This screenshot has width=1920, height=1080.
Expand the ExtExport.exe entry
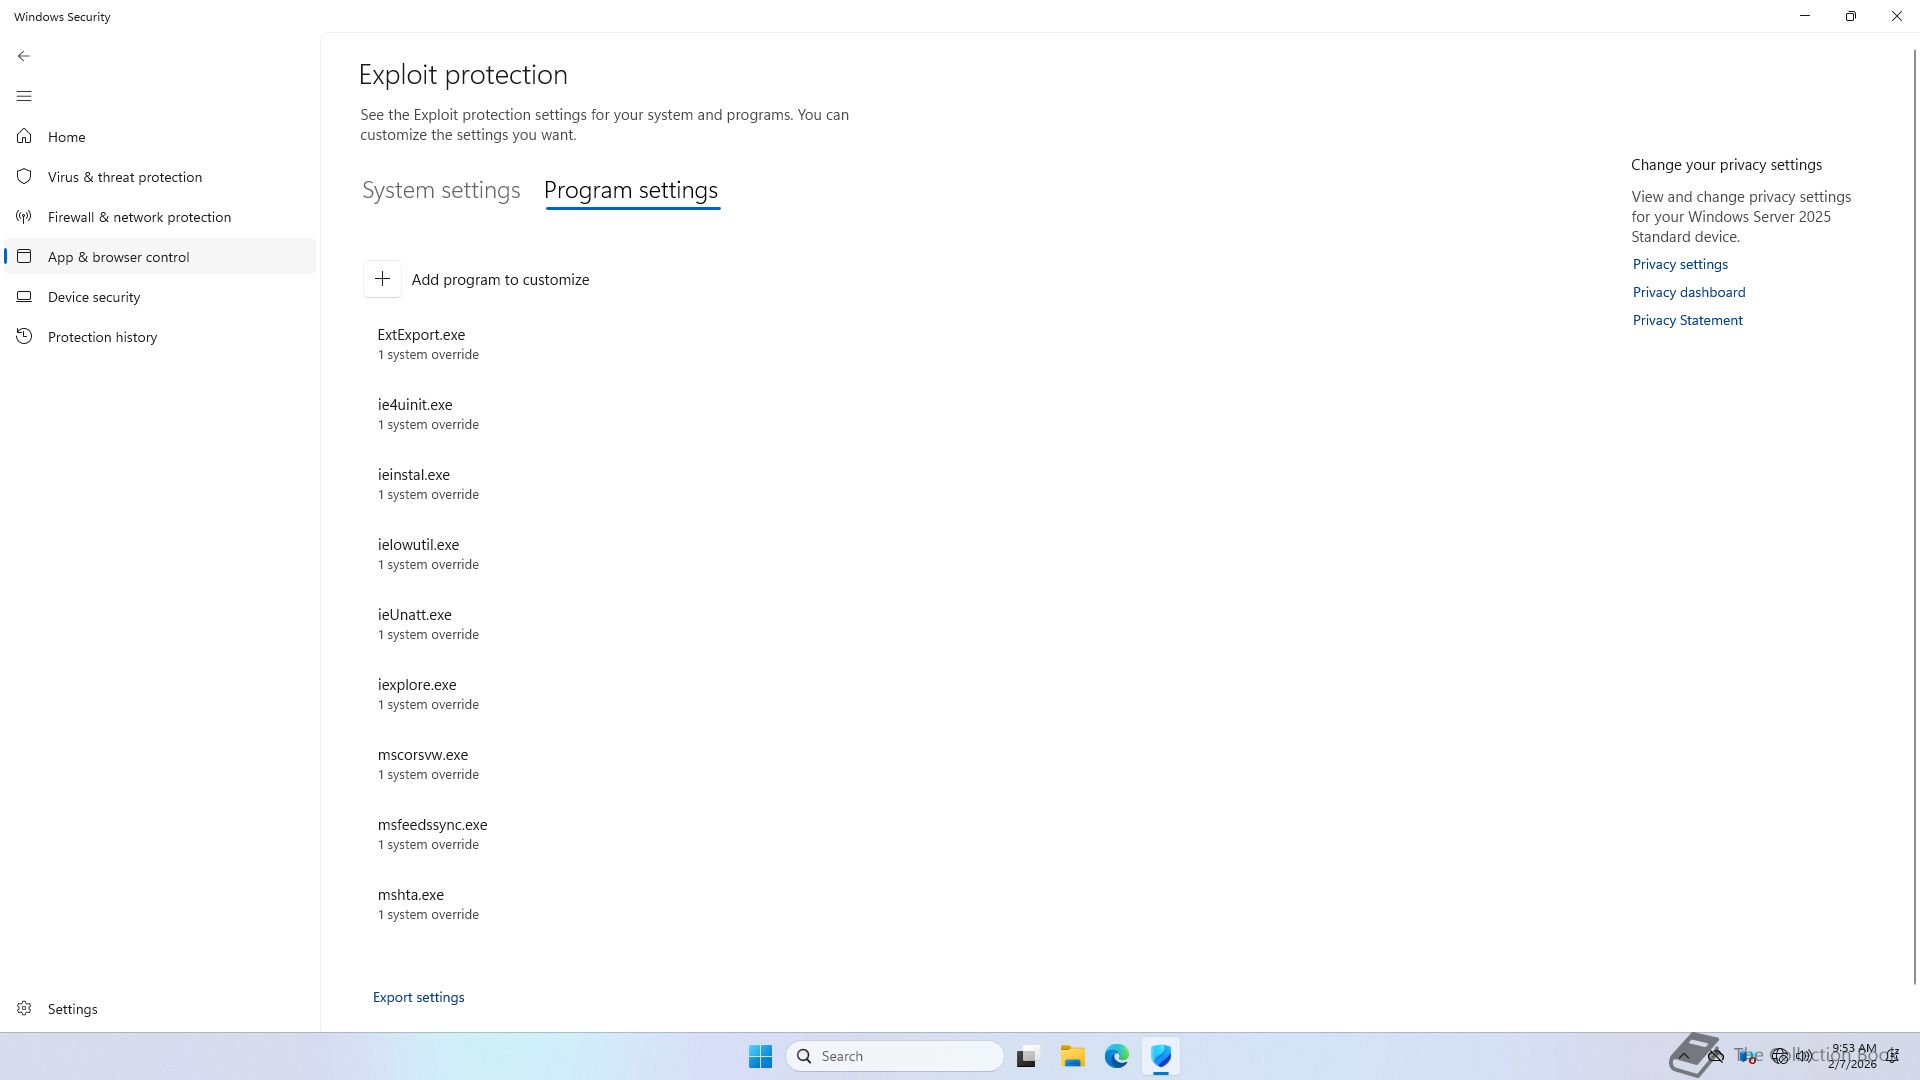[x=421, y=343]
